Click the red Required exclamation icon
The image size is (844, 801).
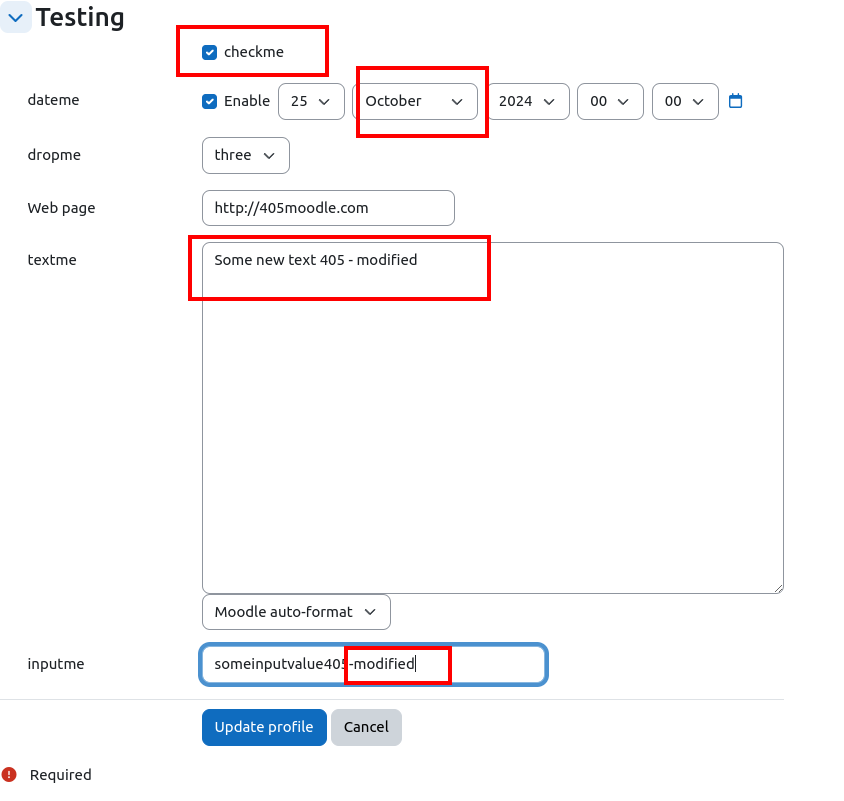[x=9, y=774]
